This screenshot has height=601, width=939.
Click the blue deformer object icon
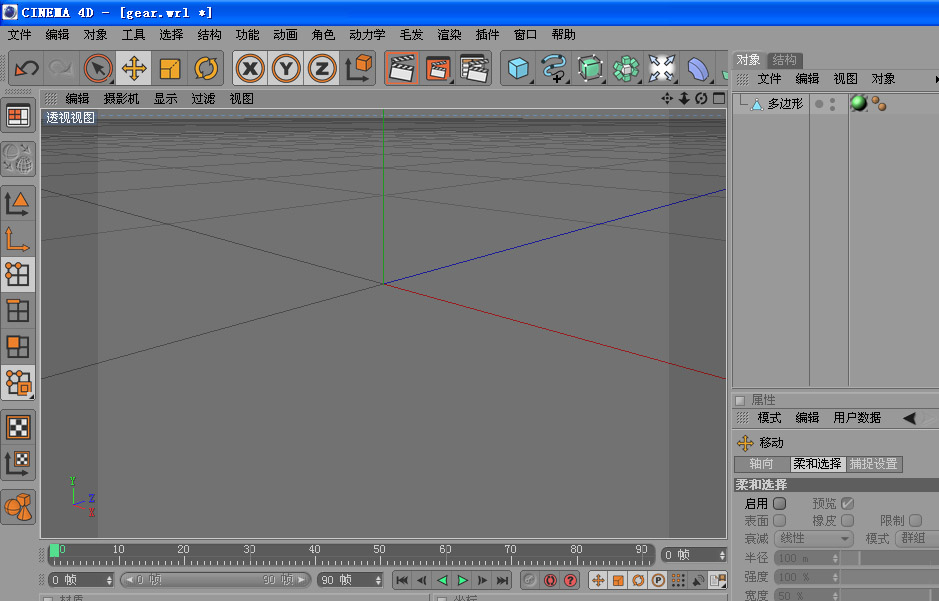698,68
